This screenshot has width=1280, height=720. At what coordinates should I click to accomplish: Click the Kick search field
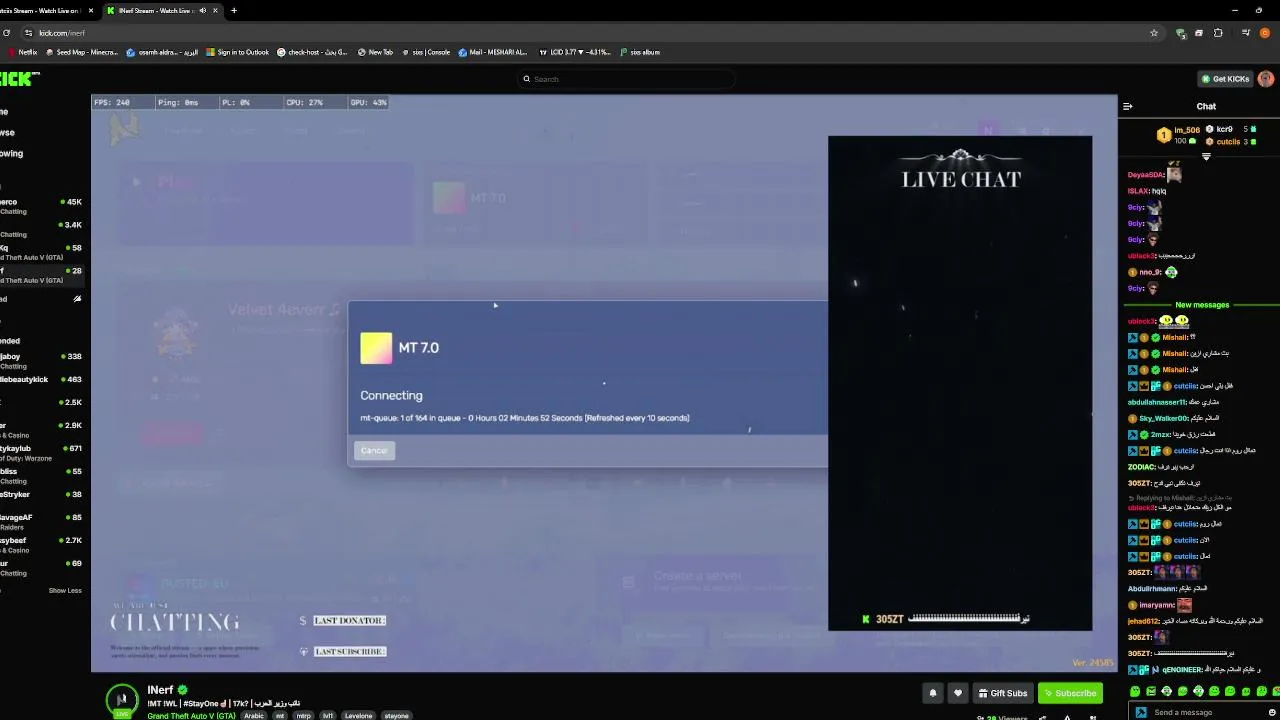(x=625, y=79)
